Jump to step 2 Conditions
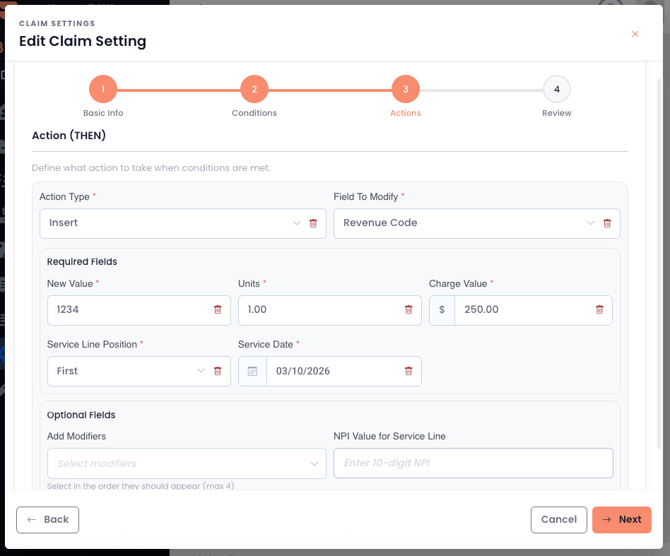The height and width of the screenshot is (556, 670). pyautogui.click(x=254, y=89)
